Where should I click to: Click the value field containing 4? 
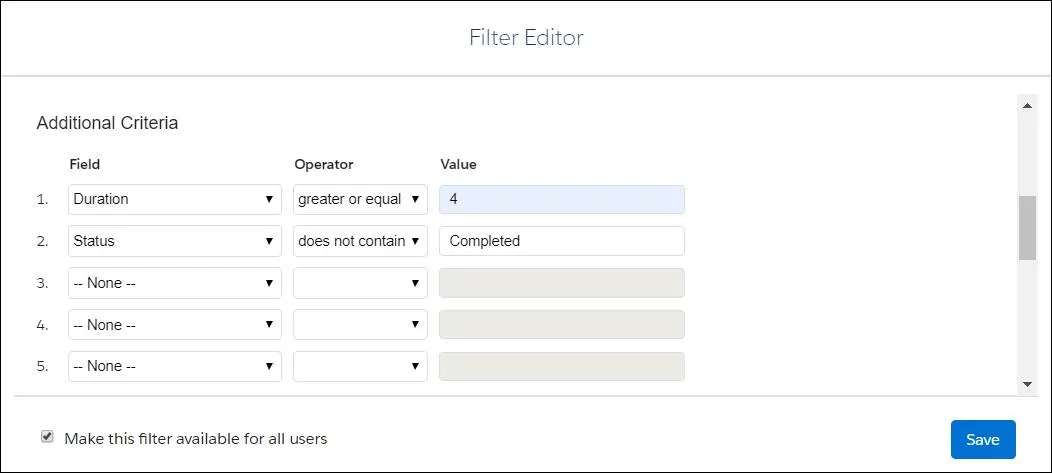pos(561,199)
